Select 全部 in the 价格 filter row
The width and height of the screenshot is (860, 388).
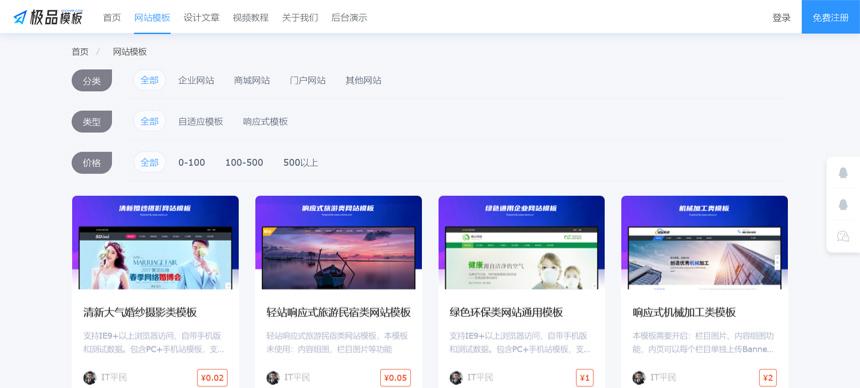click(x=149, y=162)
